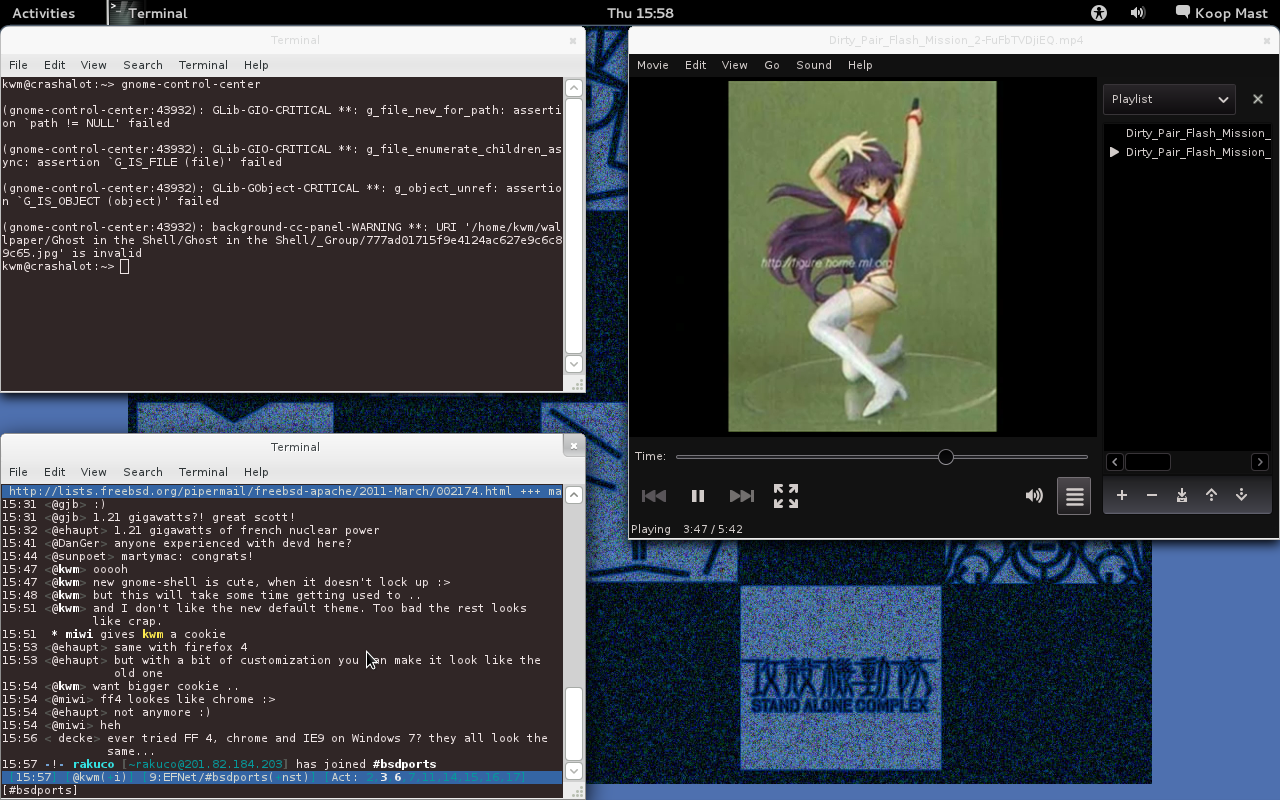Open Terminal menu in top Terminal window
1280x800 pixels.
click(203, 65)
